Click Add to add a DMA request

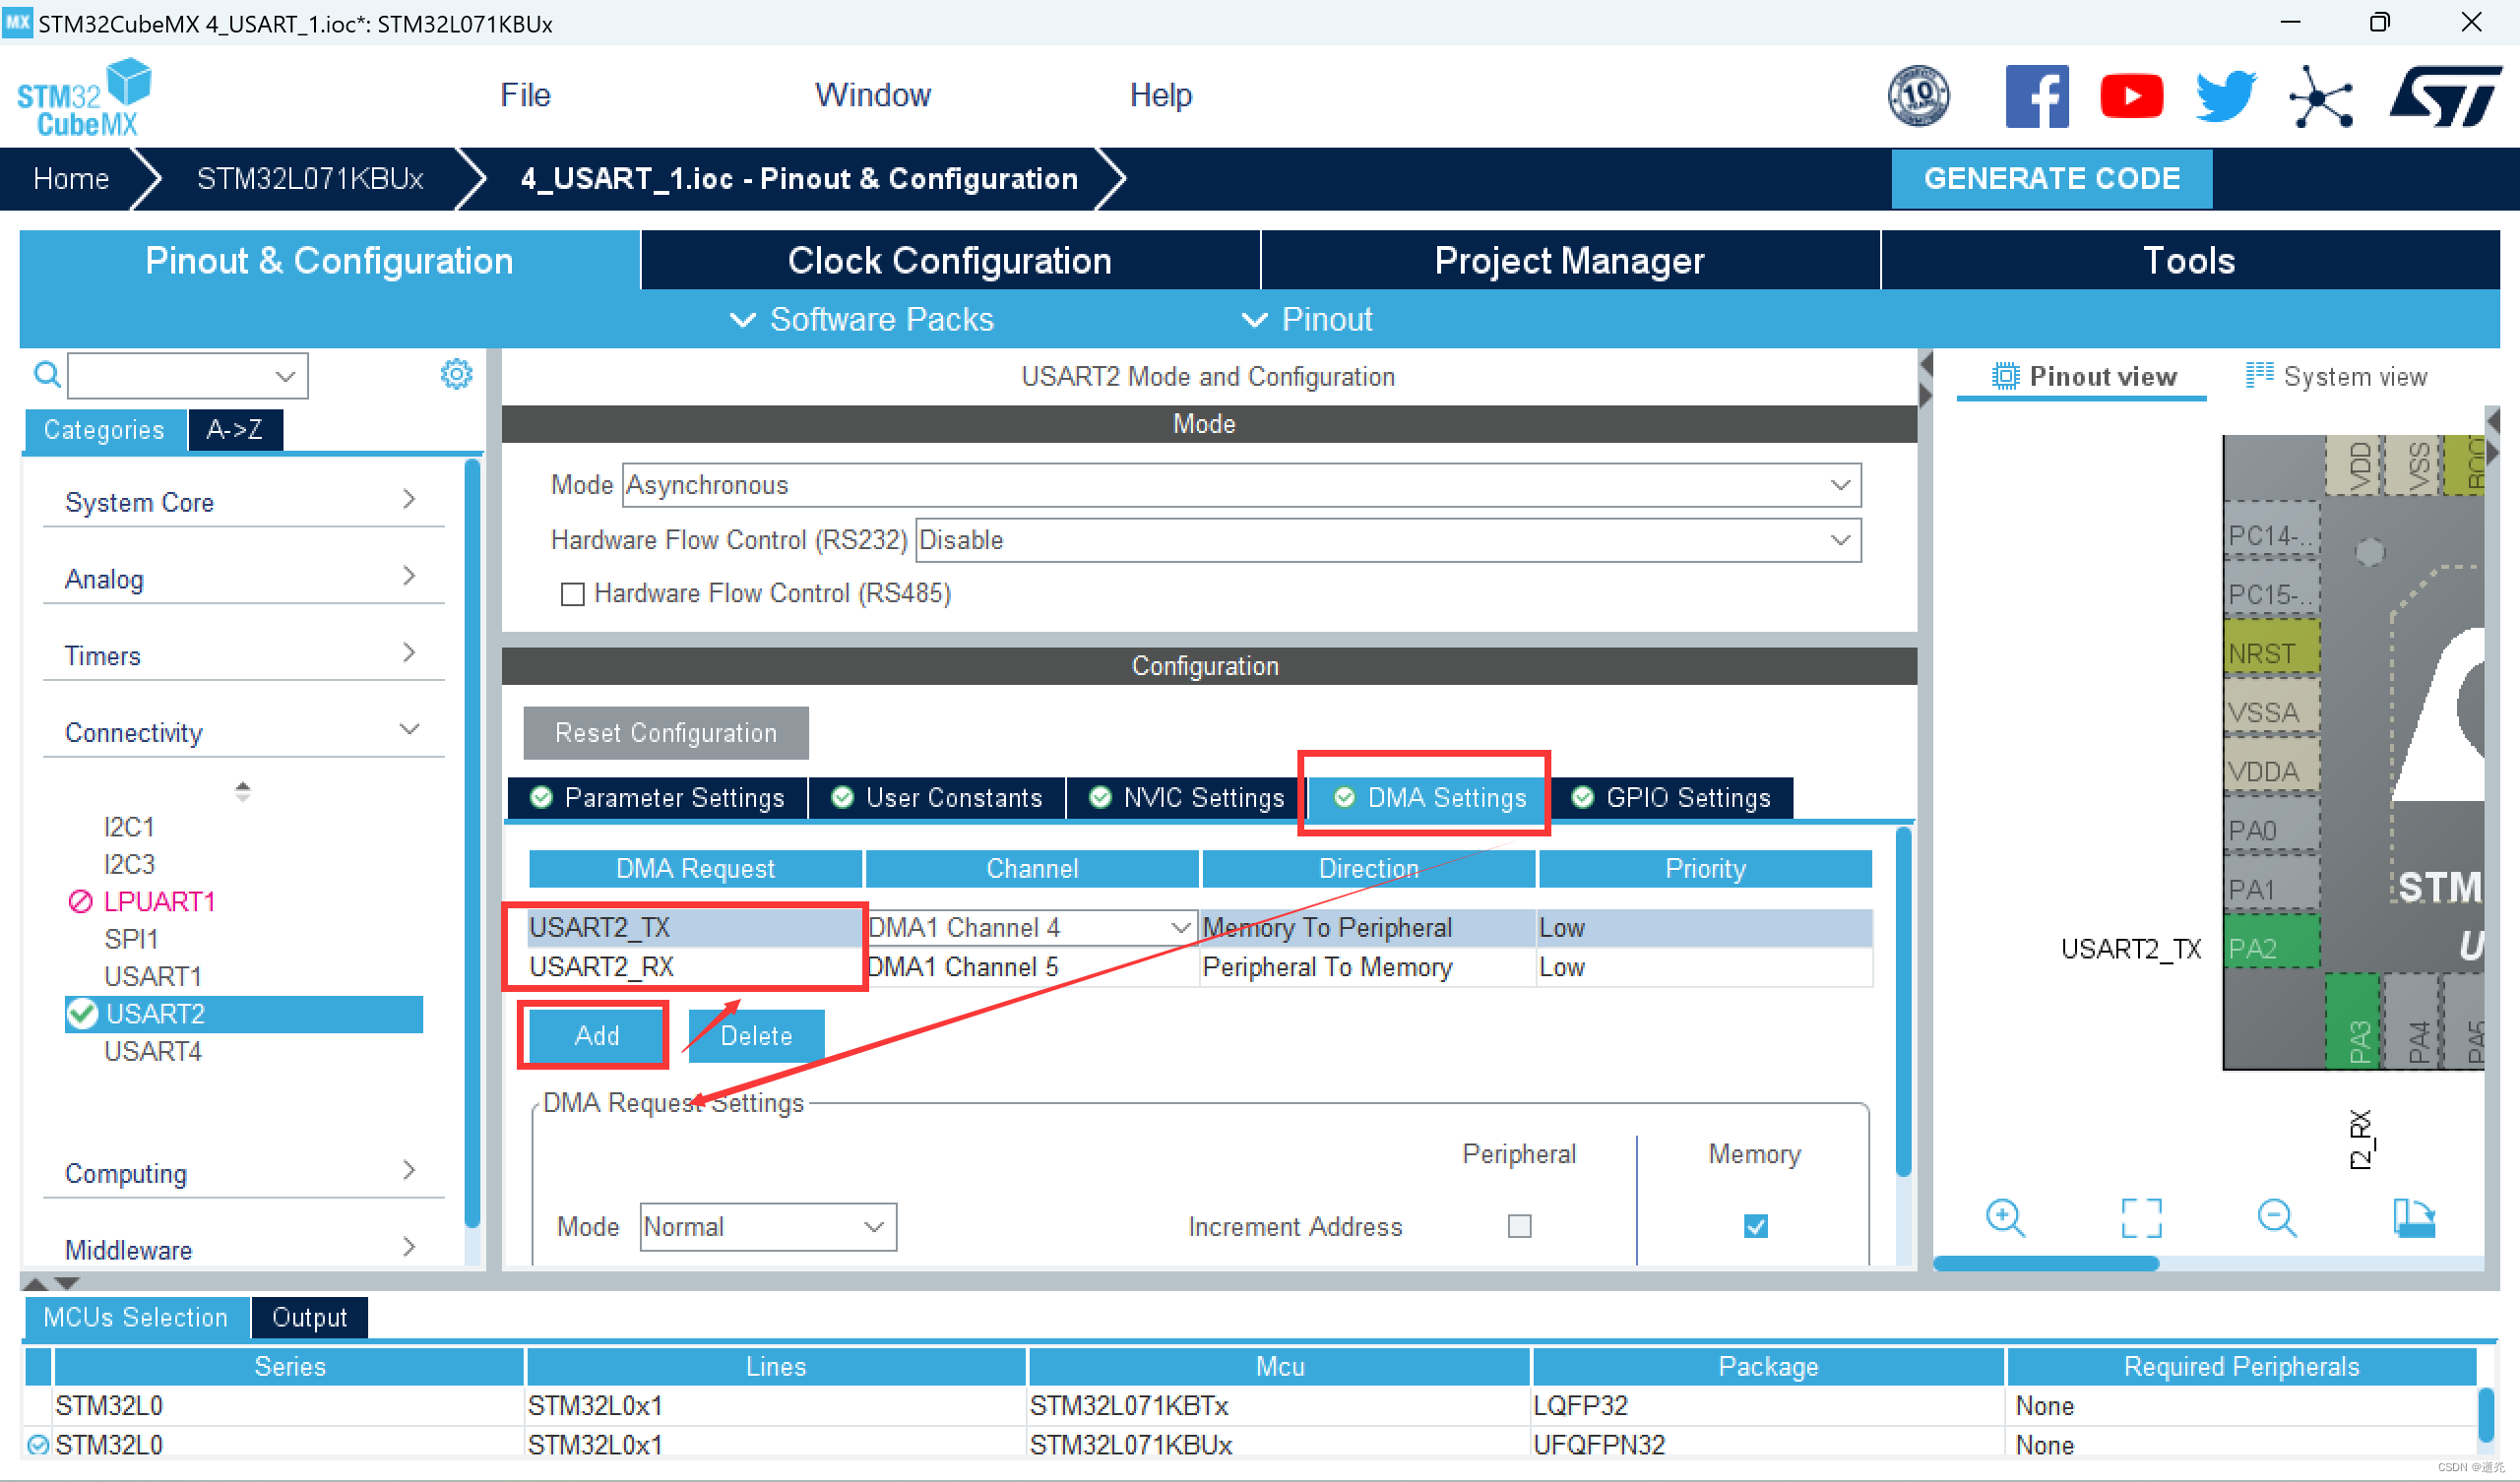(x=596, y=1035)
